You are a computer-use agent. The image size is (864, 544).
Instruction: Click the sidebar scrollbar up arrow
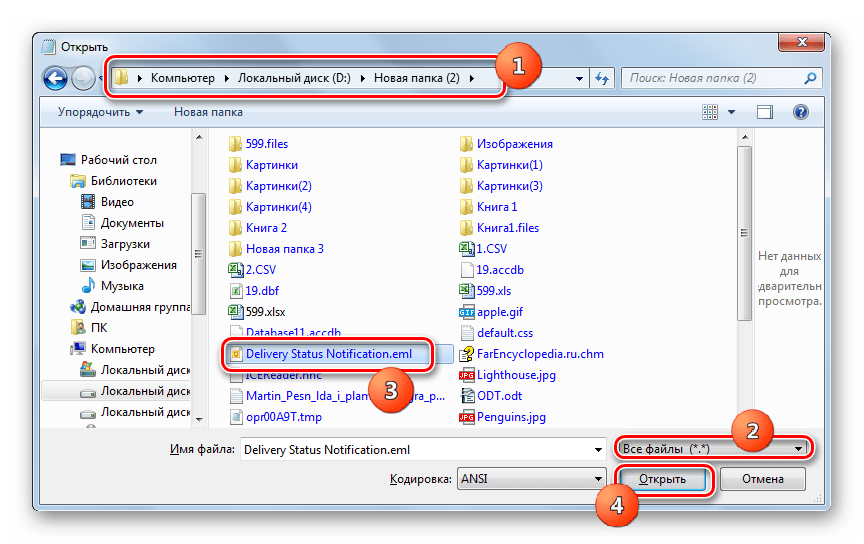(199, 137)
